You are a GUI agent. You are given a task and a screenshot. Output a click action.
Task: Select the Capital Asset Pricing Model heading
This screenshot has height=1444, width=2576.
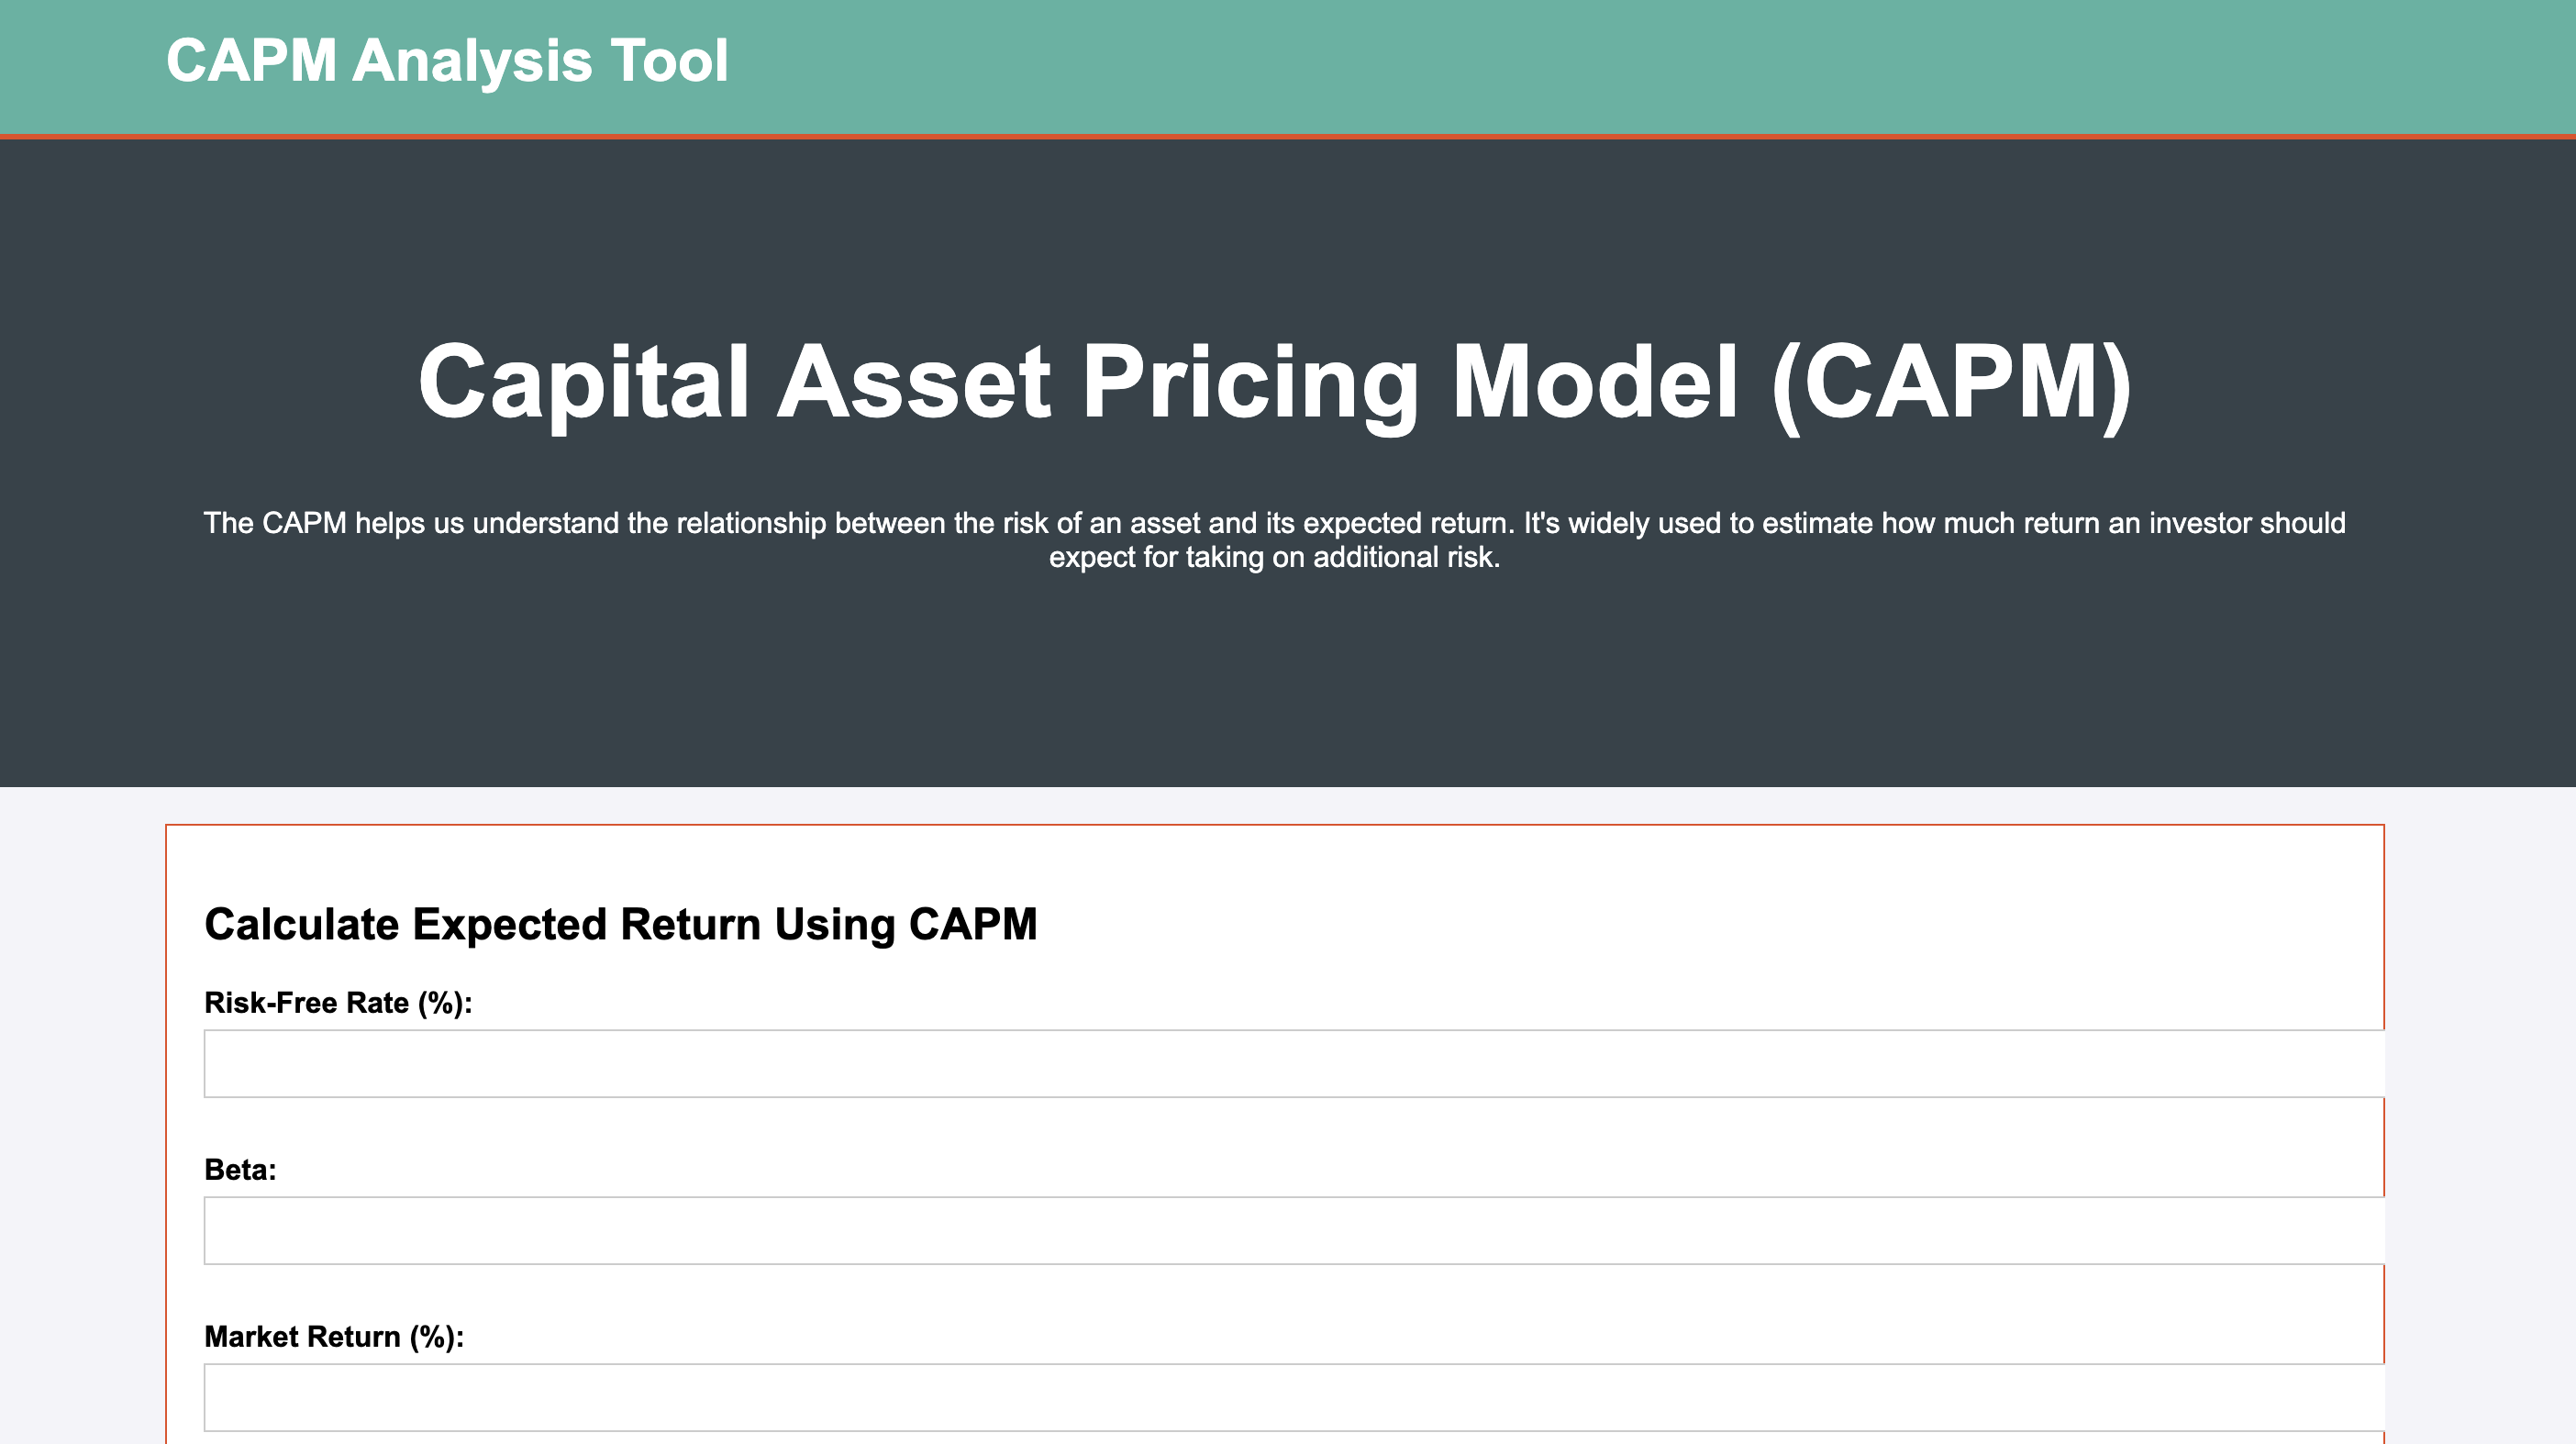point(1275,383)
